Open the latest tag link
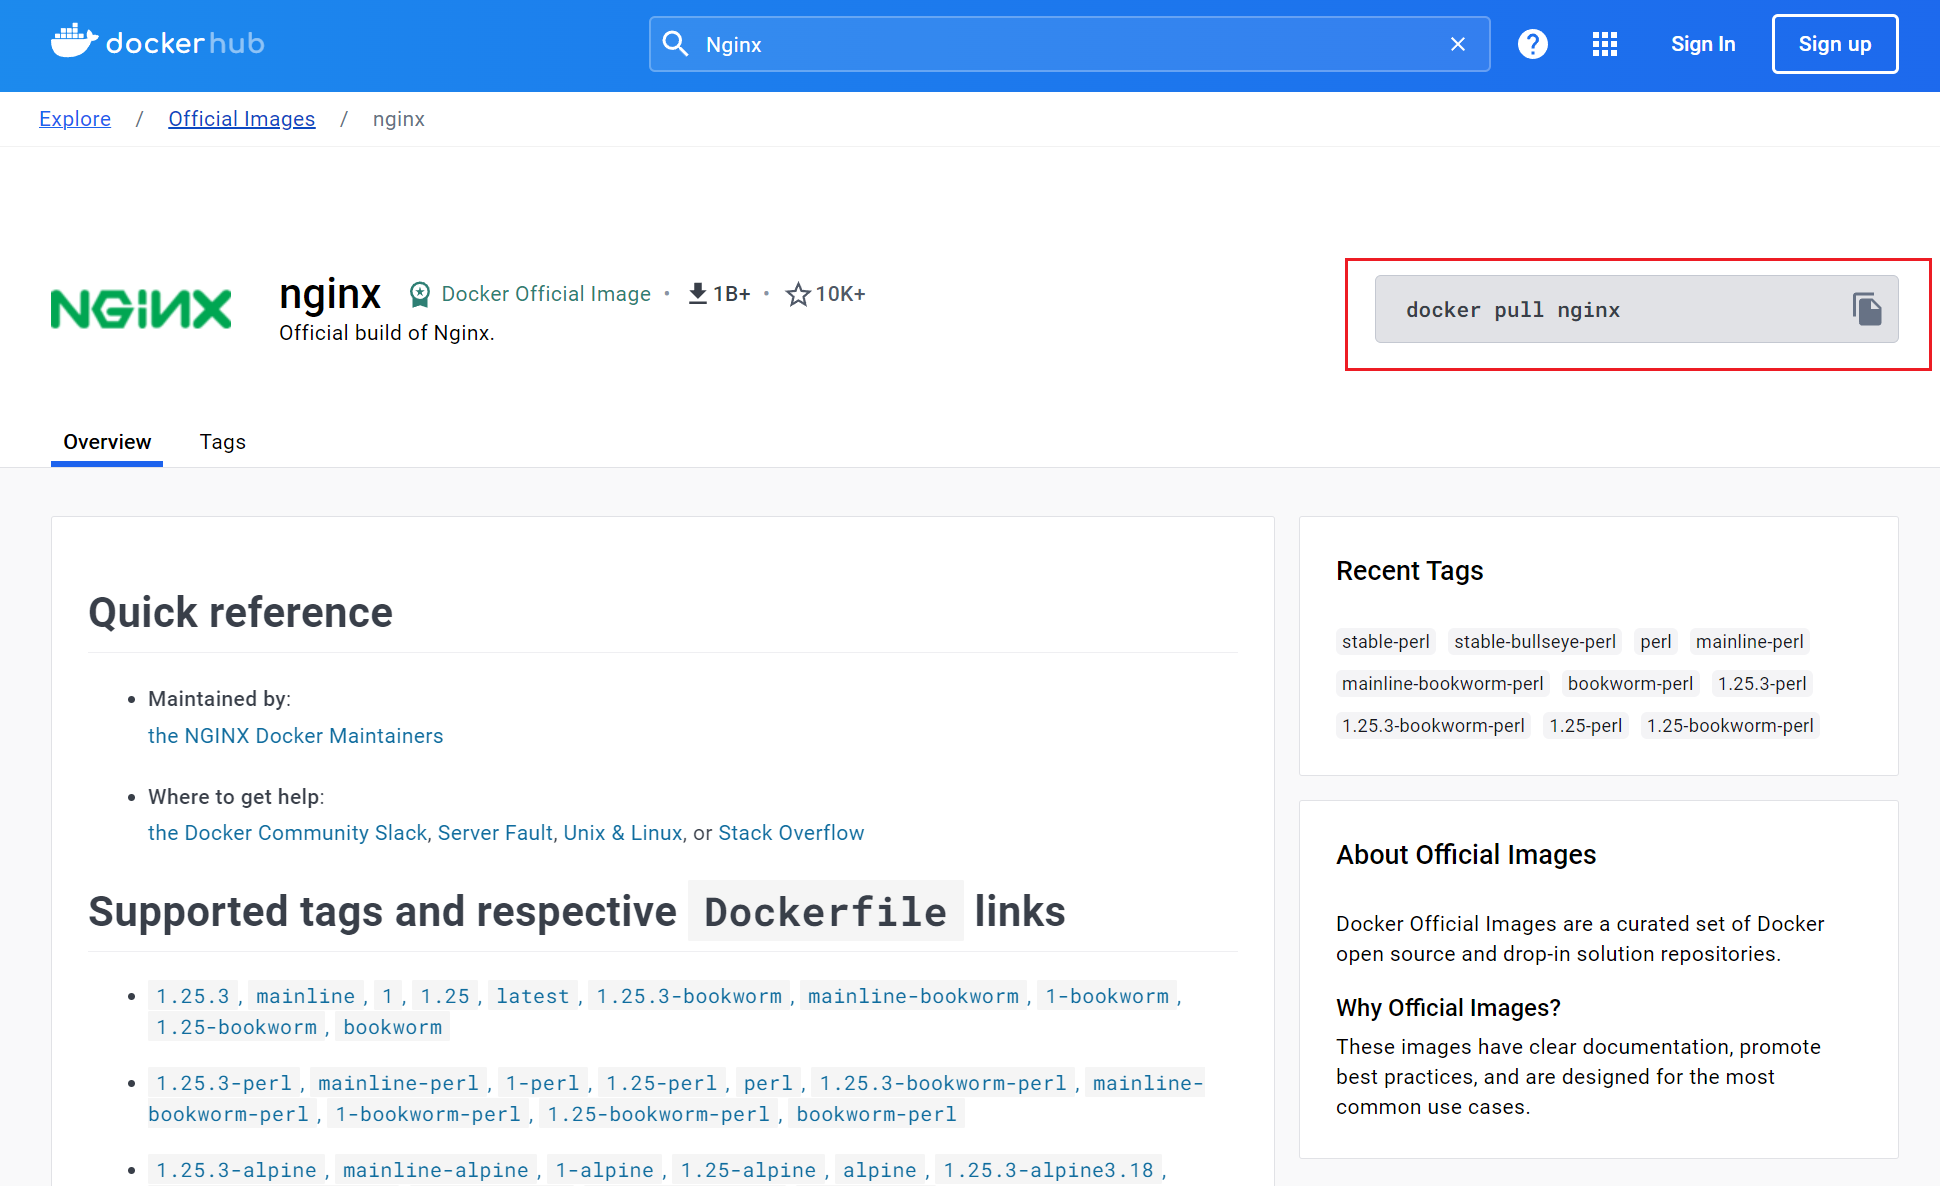 tap(532, 996)
